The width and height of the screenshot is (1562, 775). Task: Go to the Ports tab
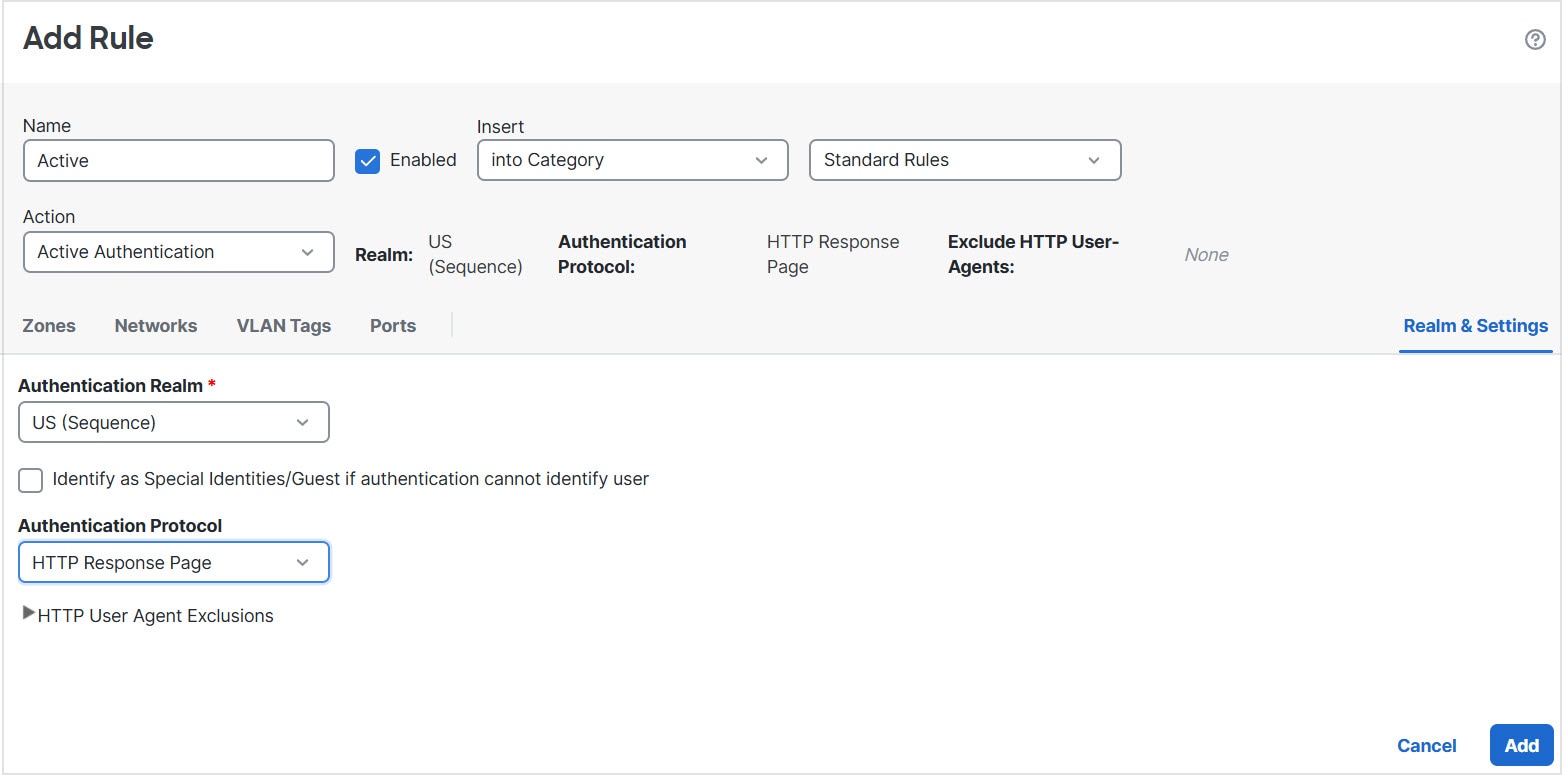[x=393, y=326]
